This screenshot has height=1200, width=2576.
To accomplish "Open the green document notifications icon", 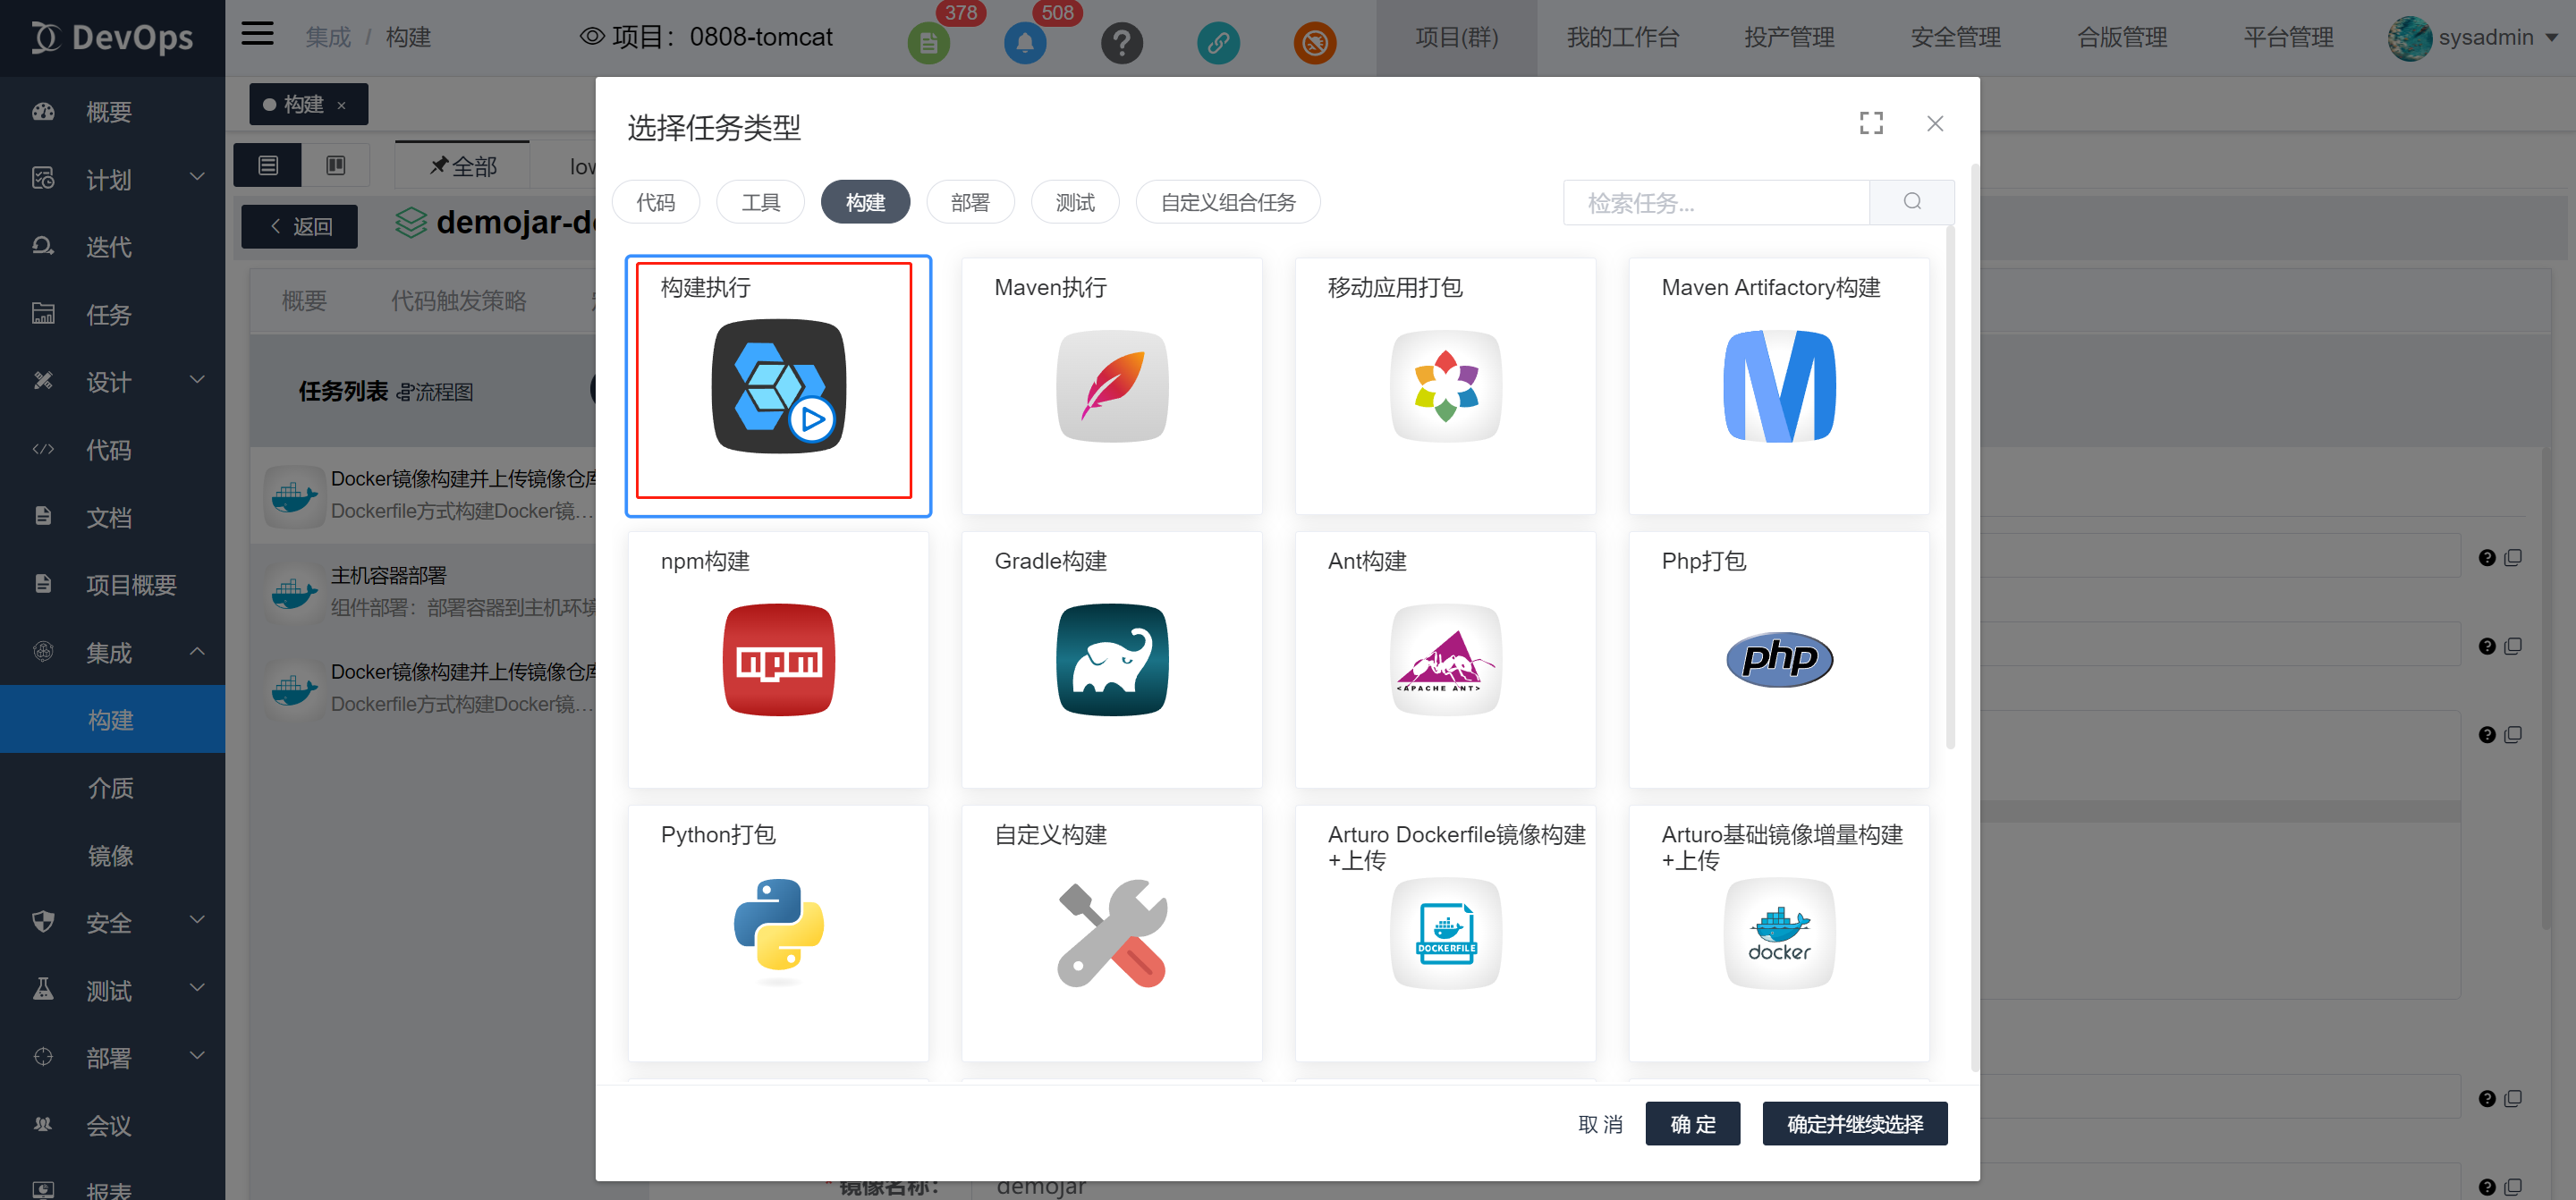I will [928, 43].
